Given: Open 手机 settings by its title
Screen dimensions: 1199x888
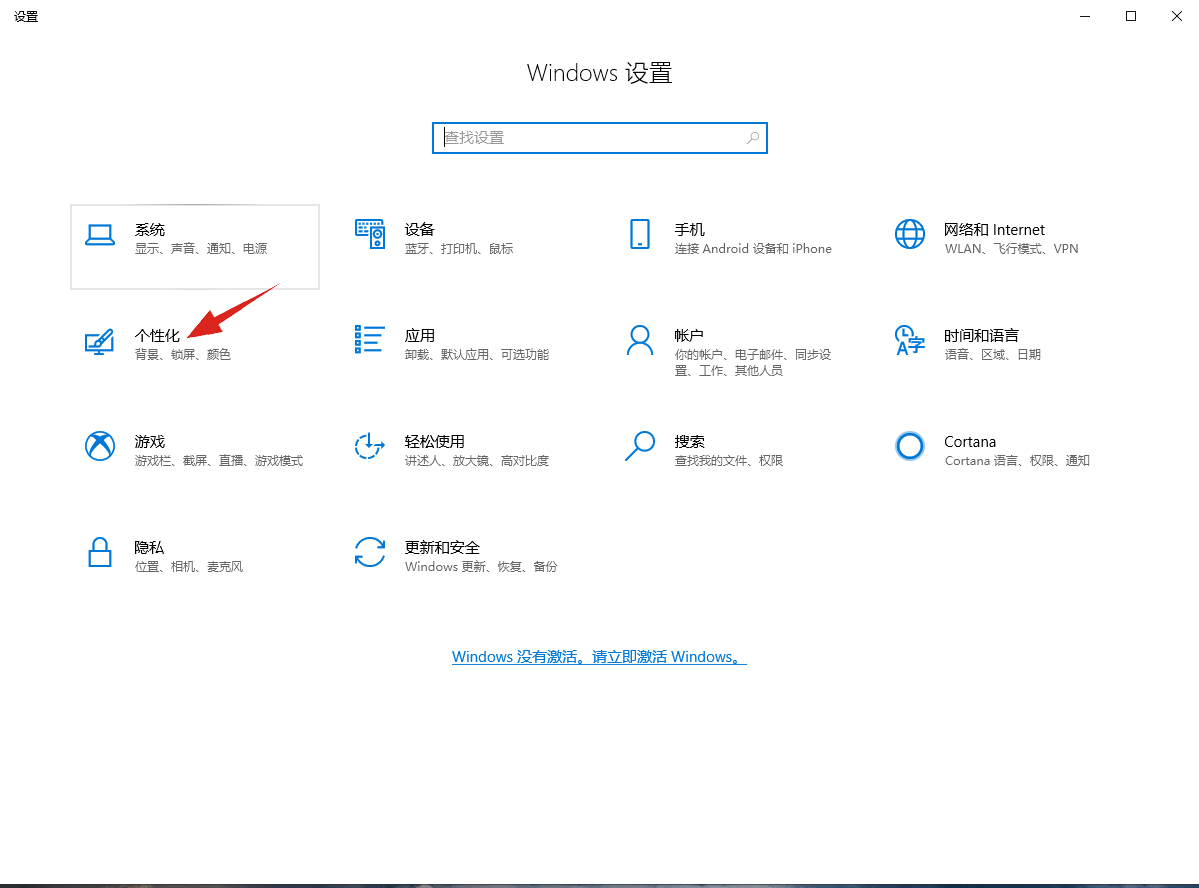Looking at the screenshot, I should pos(690,229).
